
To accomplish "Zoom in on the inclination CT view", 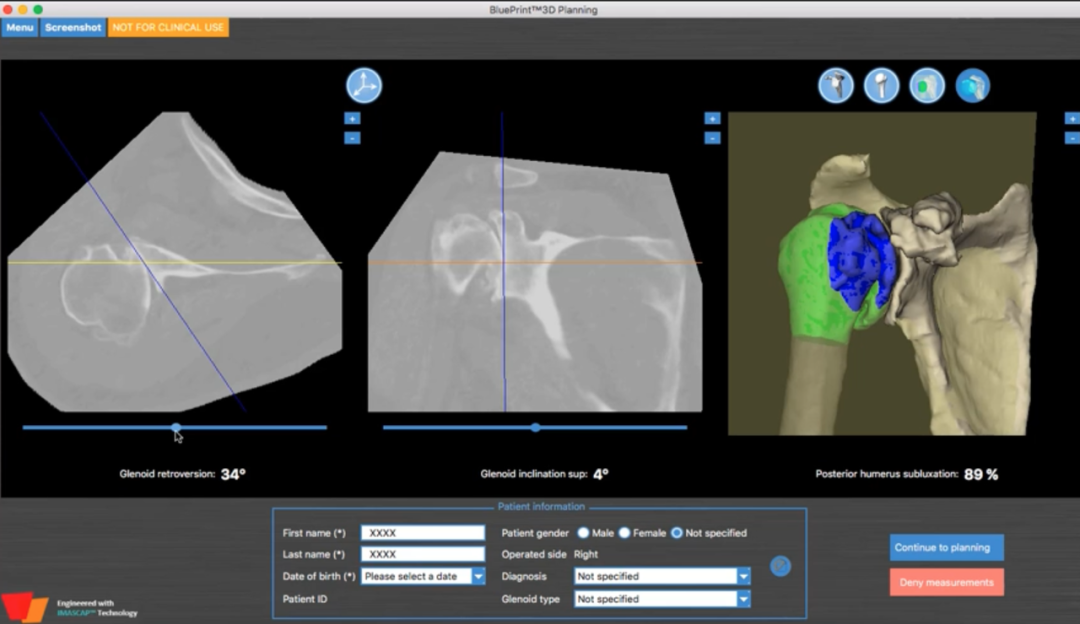I will (712, 118).
